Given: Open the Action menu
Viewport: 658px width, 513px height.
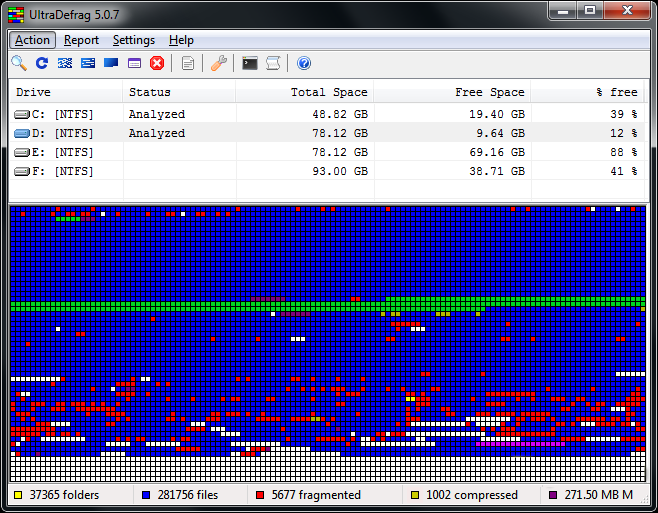Looking at the screenshot, I should 32,40.
